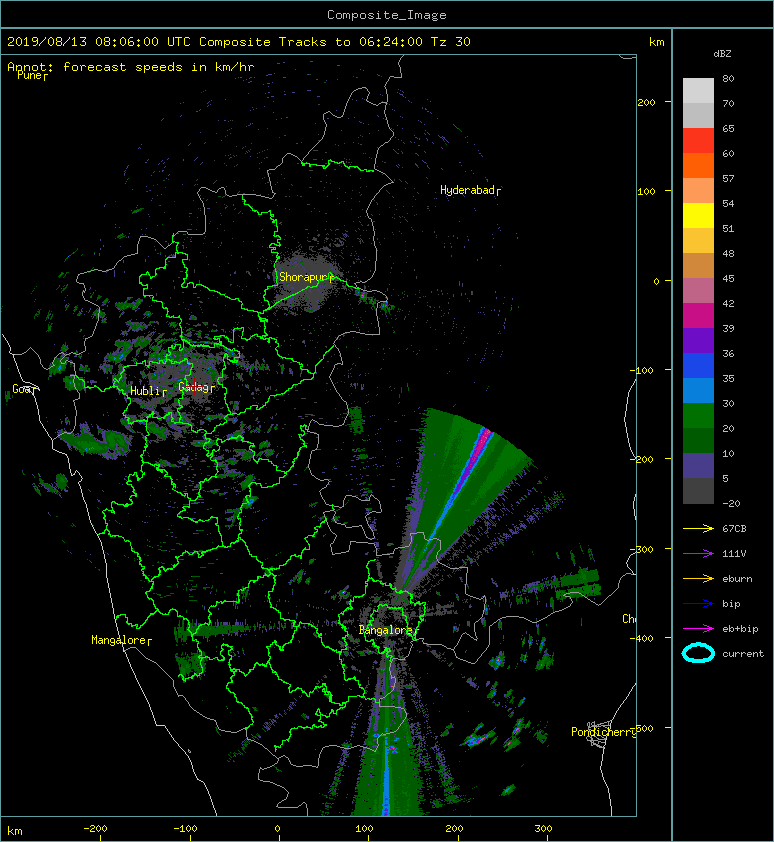Click the eb+bip legend label
This screenshot has height=842, width=774.
(x=740, y=629)
